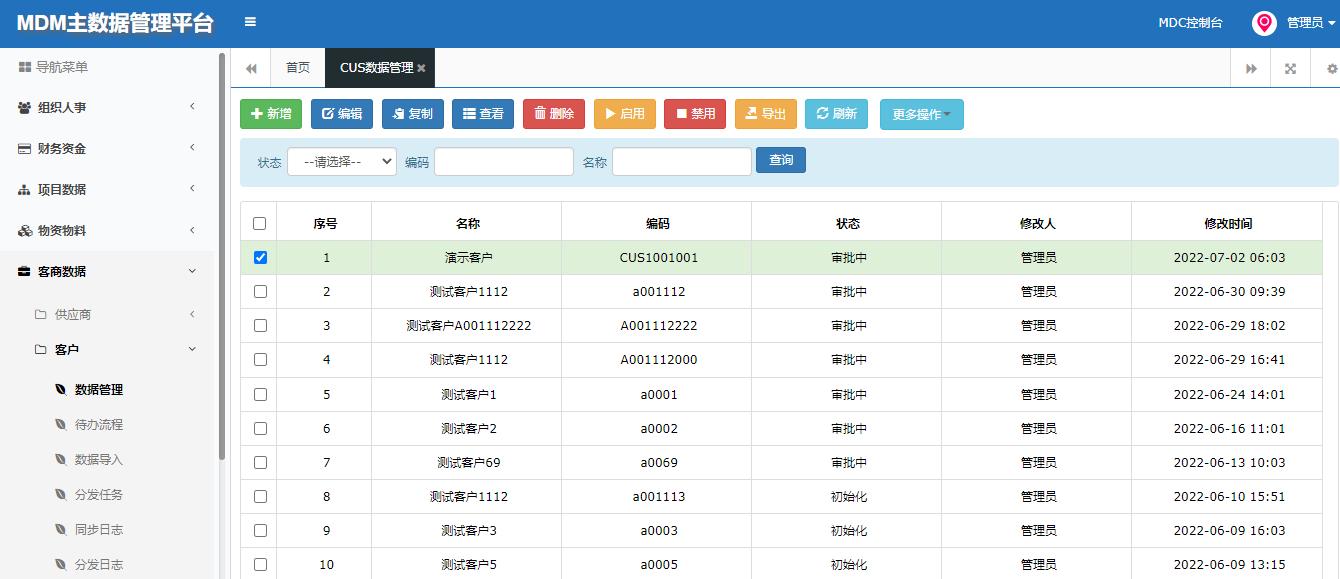Click inside the 编码 input field
Viewport: 1340px width, 579px height.
click(x=503, y=160)
